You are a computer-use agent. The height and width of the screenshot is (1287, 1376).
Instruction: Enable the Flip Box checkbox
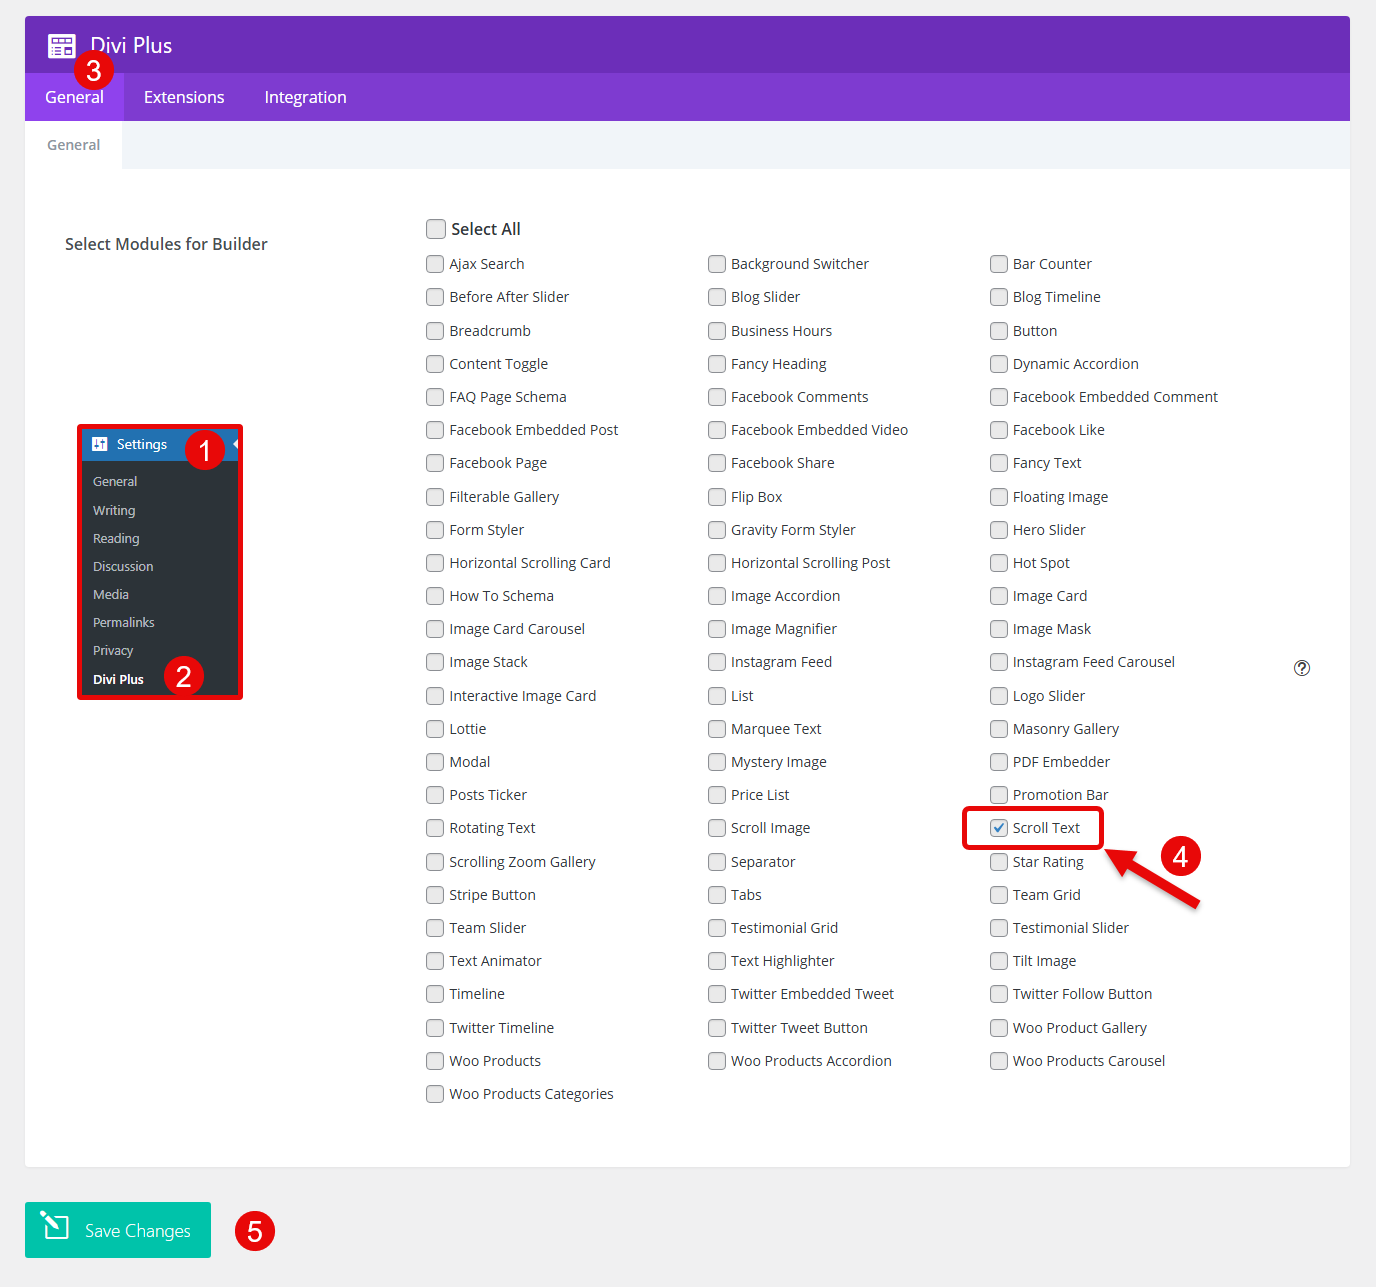717,497
